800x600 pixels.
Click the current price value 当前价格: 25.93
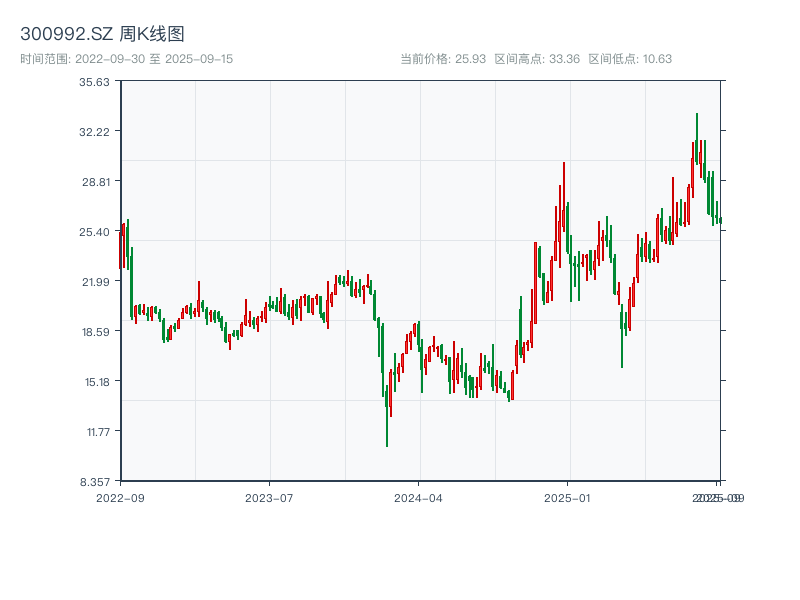pos(443,59)
